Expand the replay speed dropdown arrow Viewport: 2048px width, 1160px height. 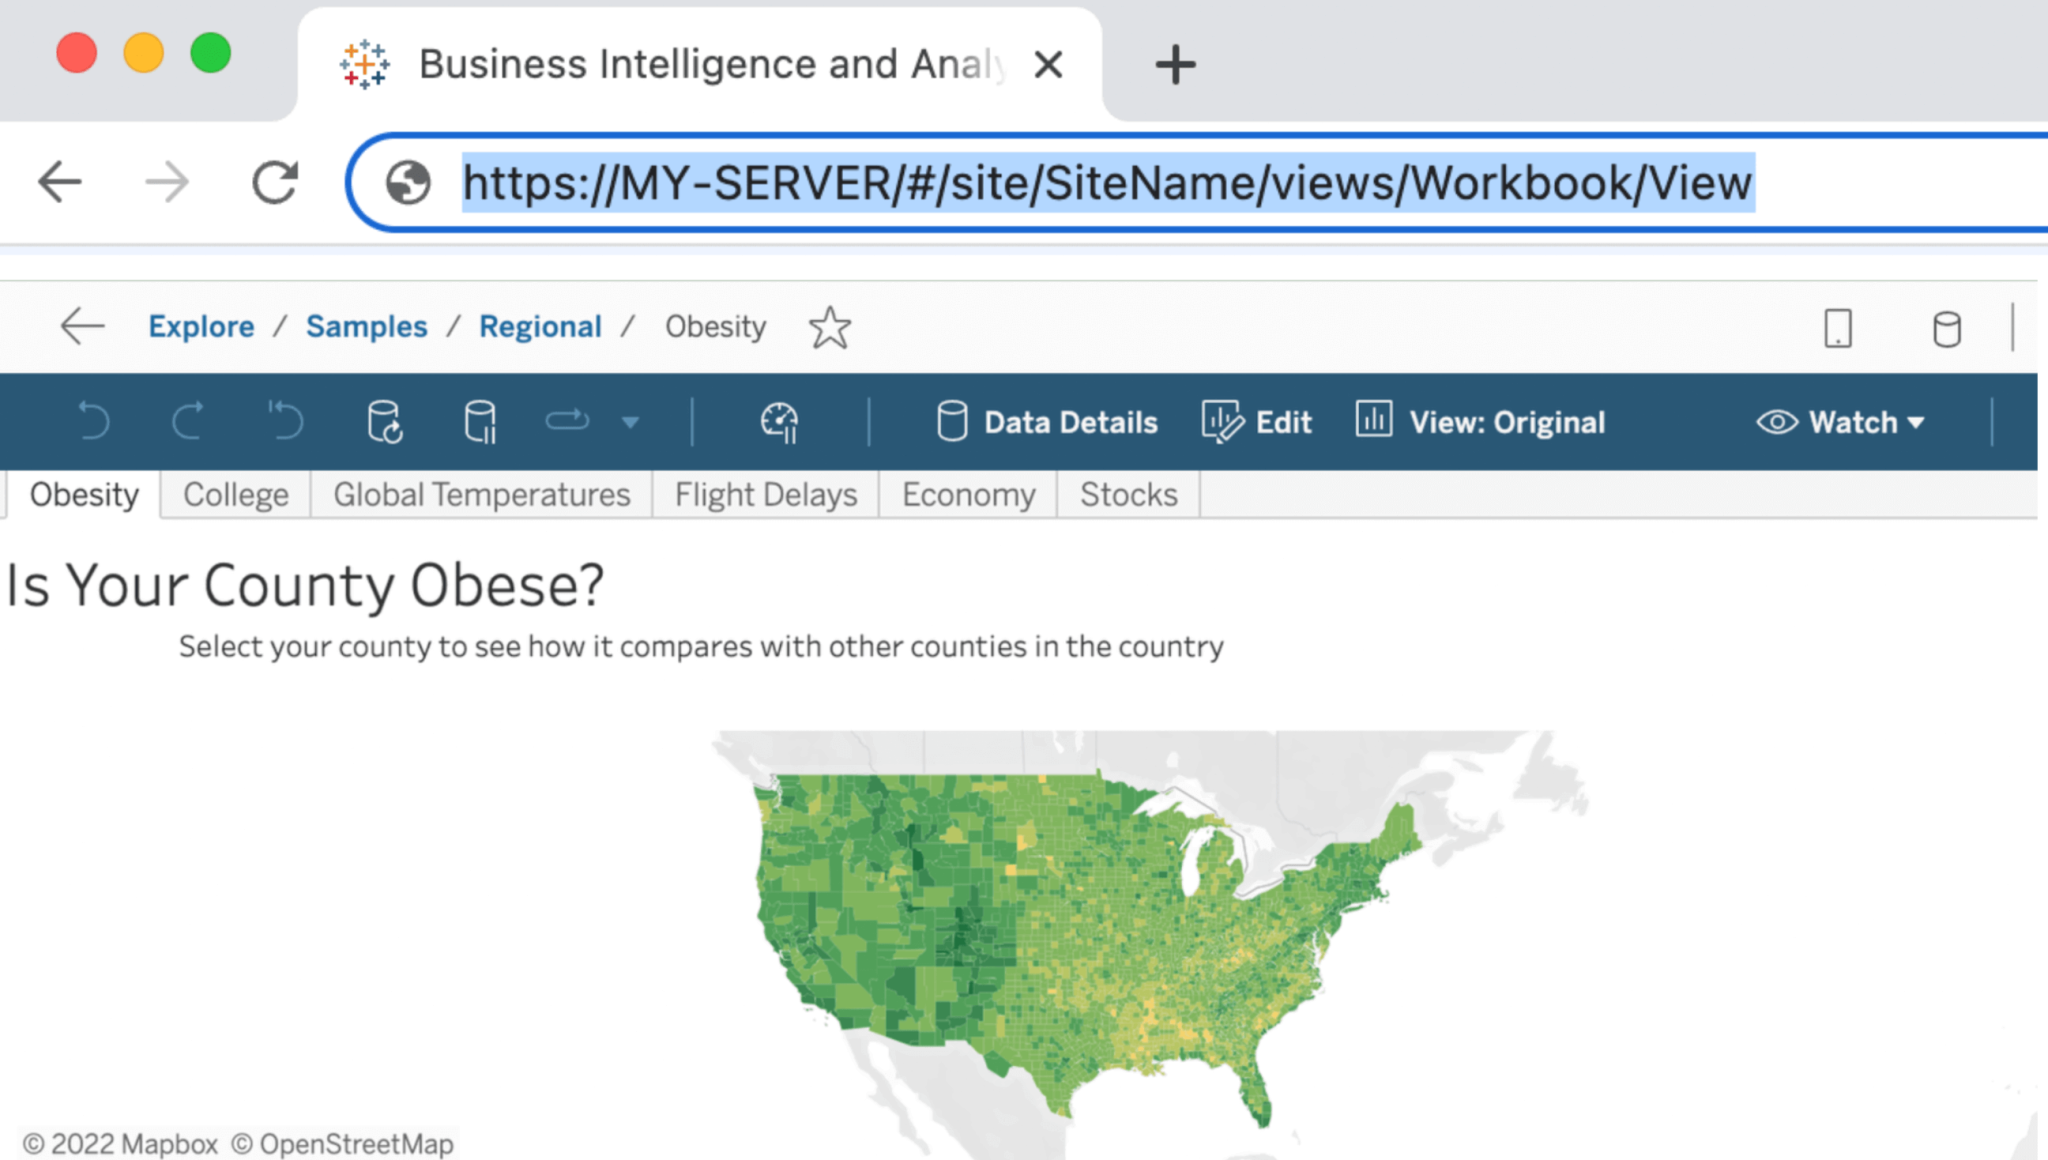point(631,421)
